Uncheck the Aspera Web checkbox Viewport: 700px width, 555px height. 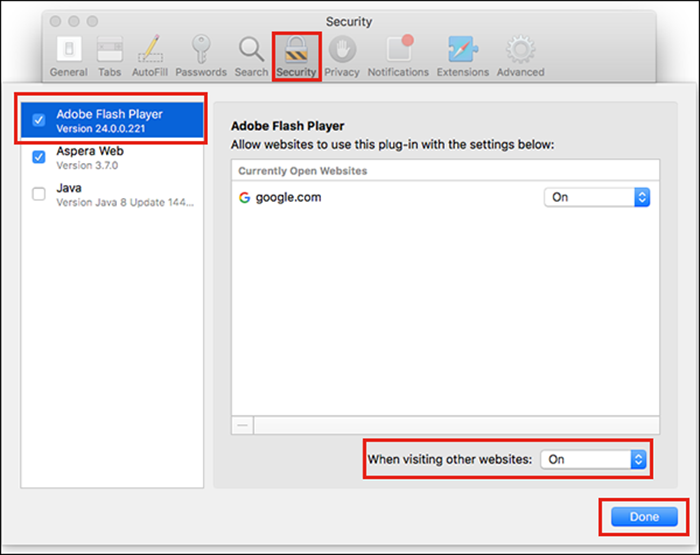point(39,157)
